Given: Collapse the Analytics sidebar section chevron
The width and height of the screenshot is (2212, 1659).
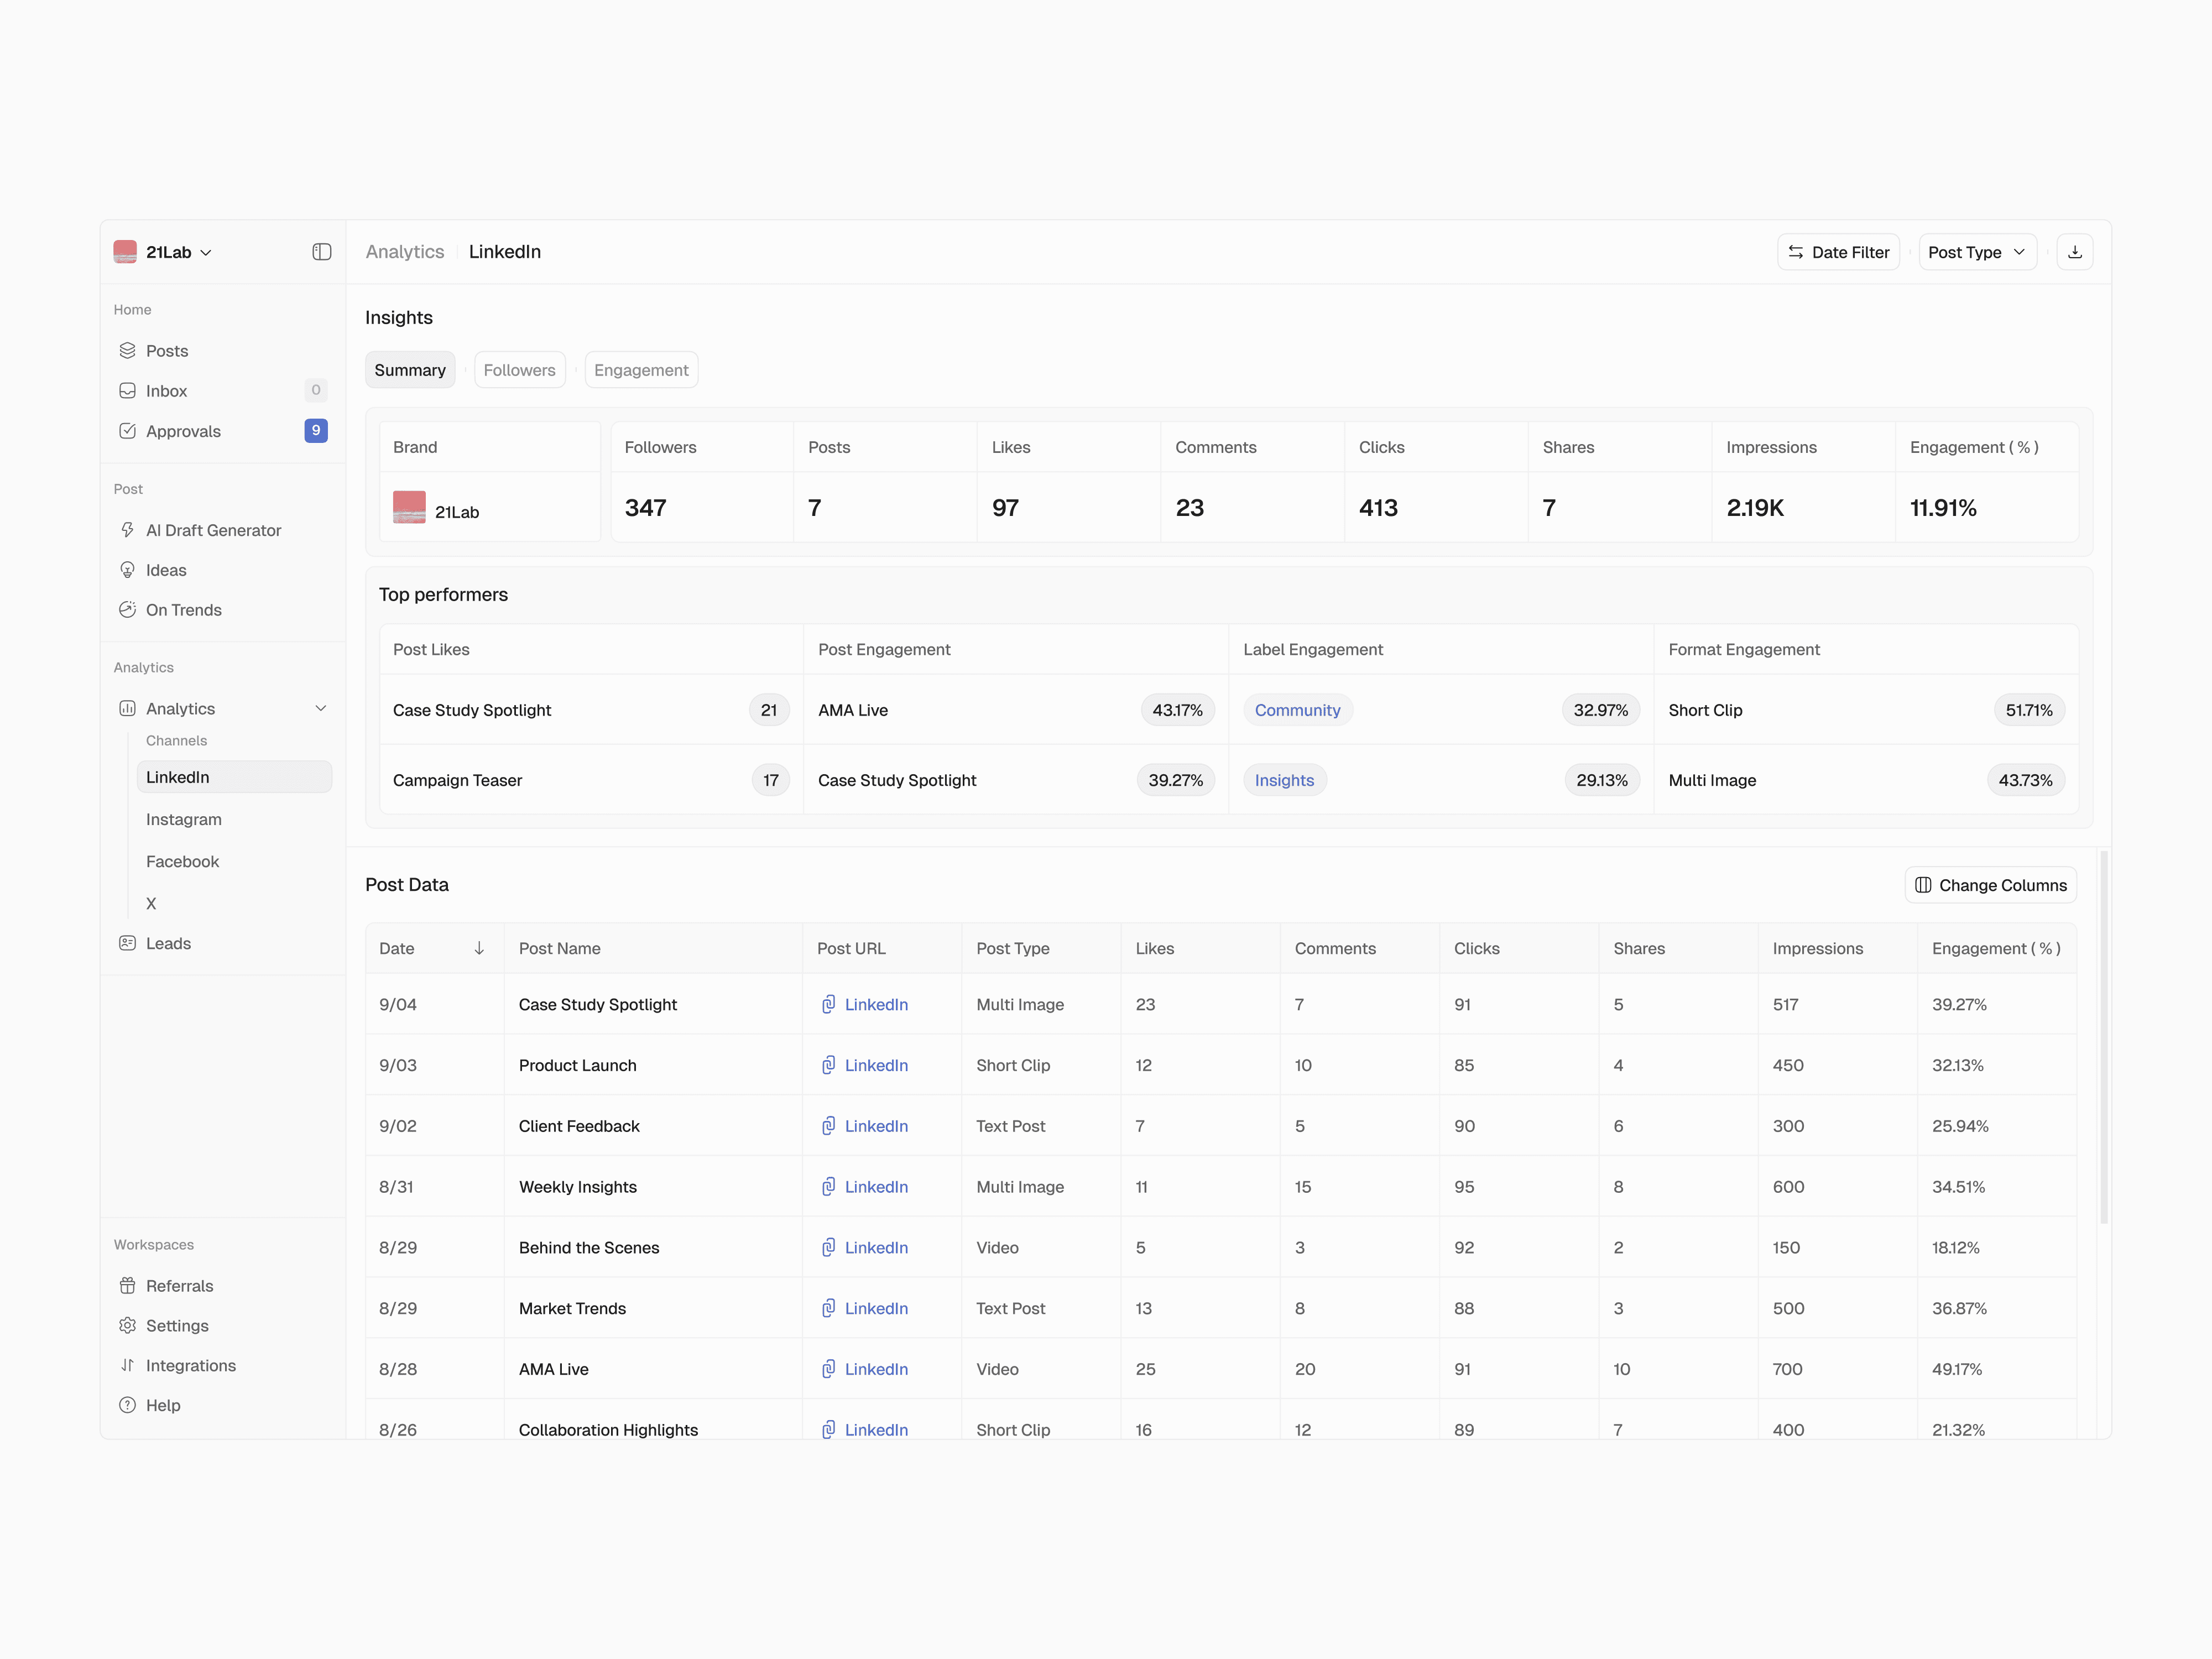Looking at the screenshot, I should pyautogui.click(x=321, y=708).
